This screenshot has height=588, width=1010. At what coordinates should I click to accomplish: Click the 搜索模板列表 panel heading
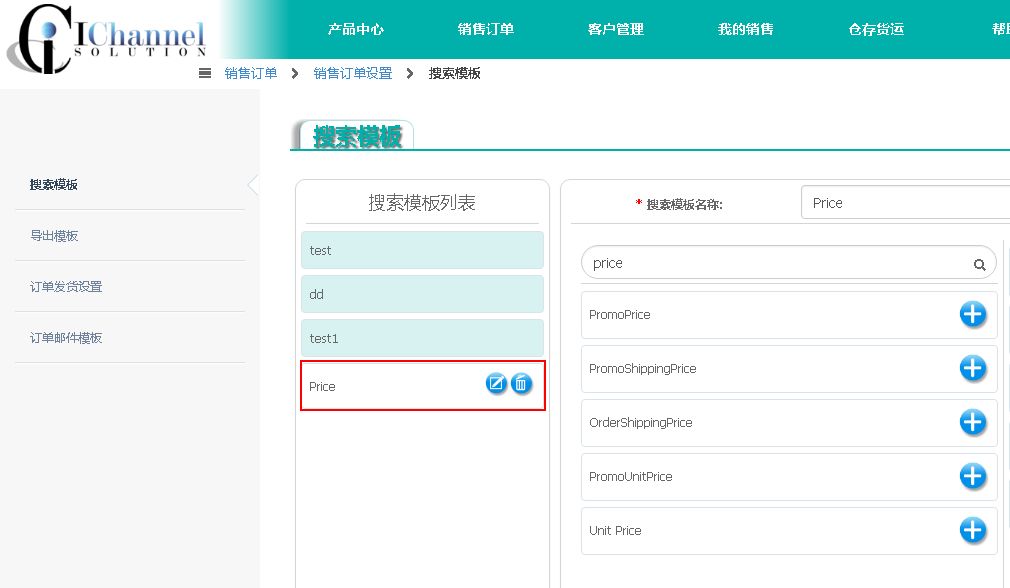[x=422, y=203]
